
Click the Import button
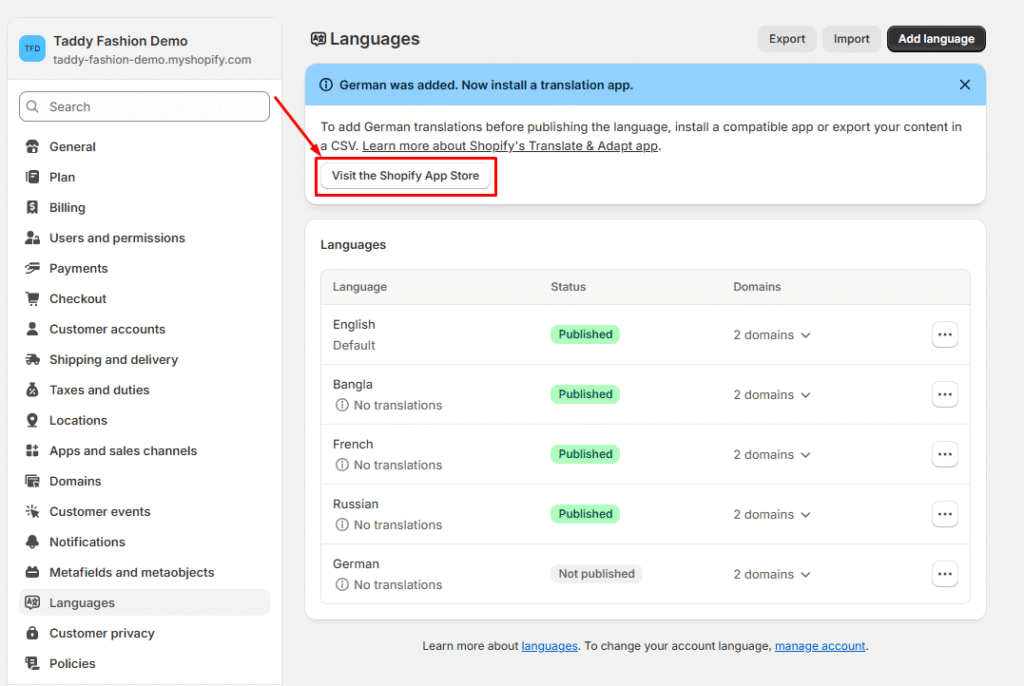pos(852,39)
